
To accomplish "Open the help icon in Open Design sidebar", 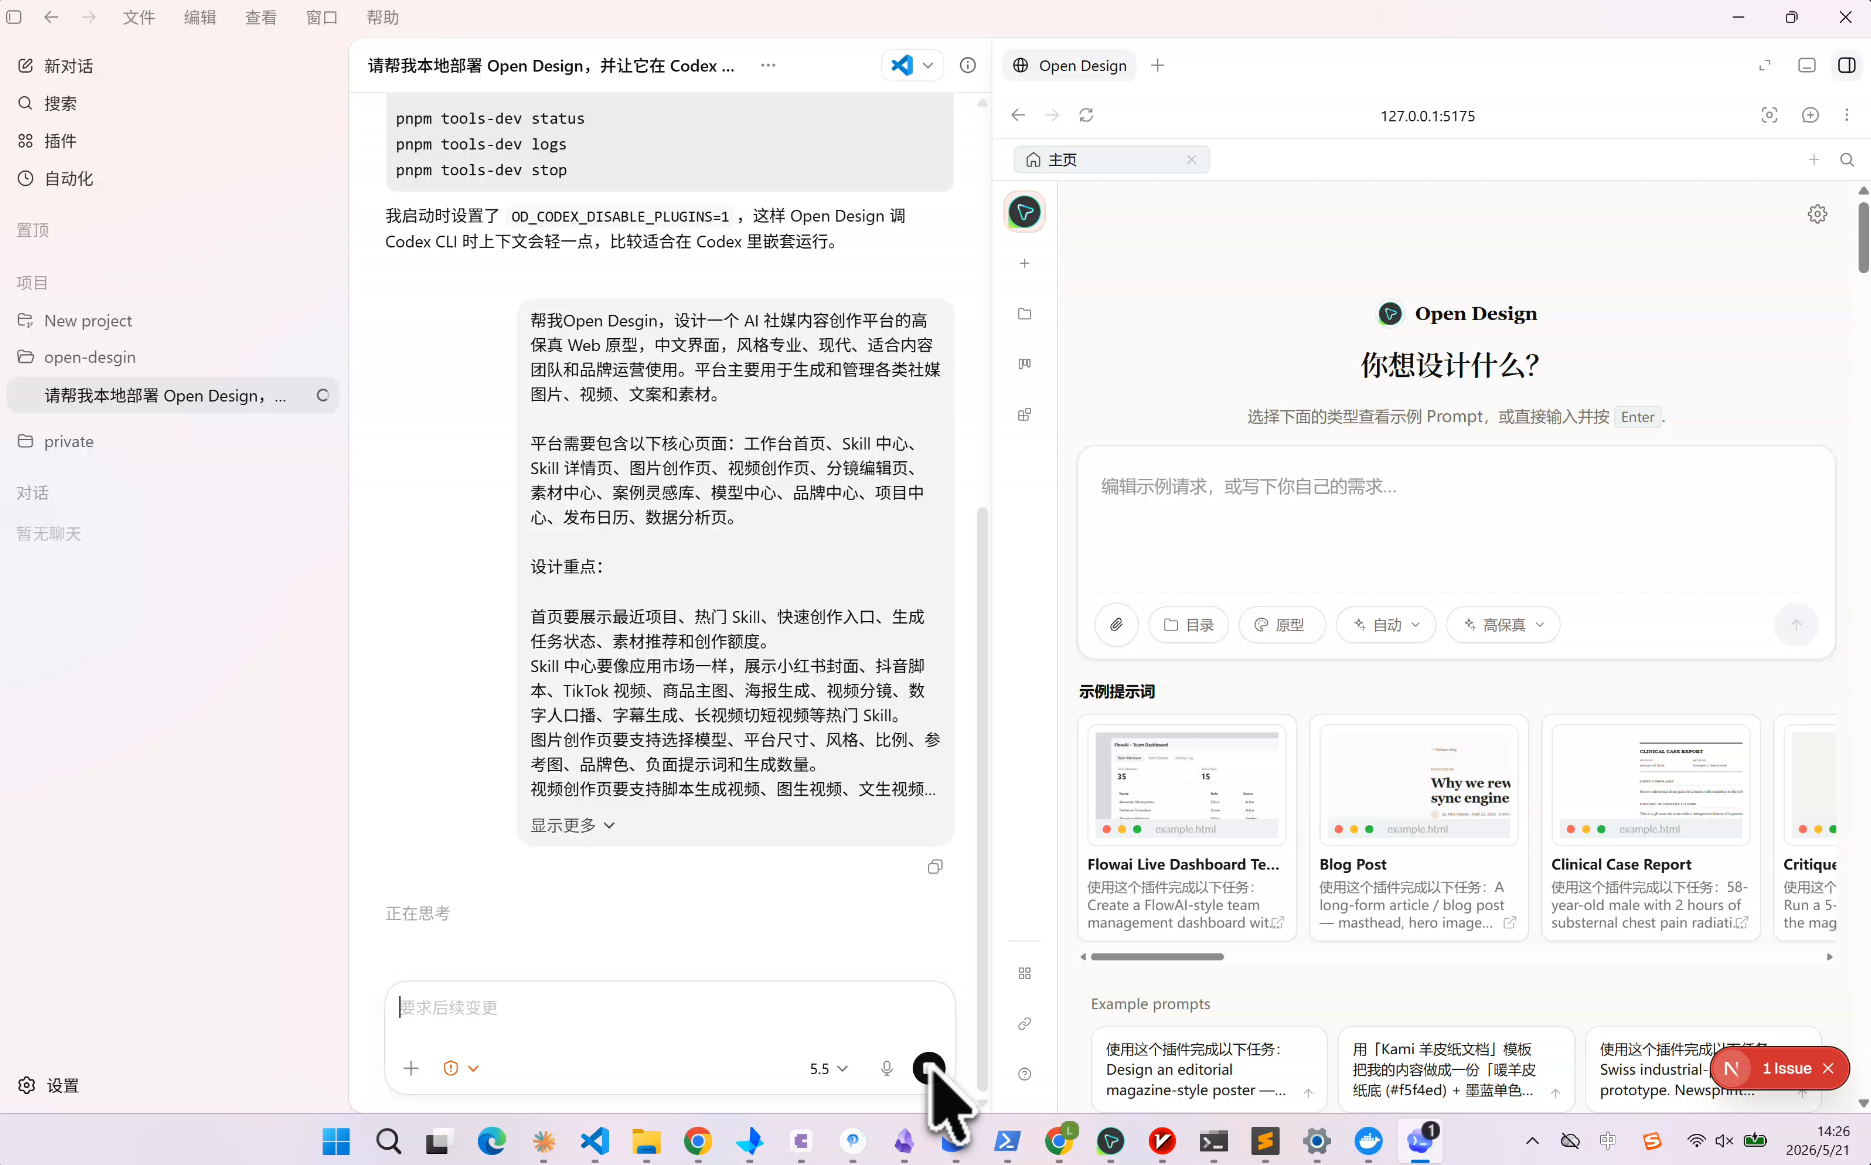I will 1024,1074.
